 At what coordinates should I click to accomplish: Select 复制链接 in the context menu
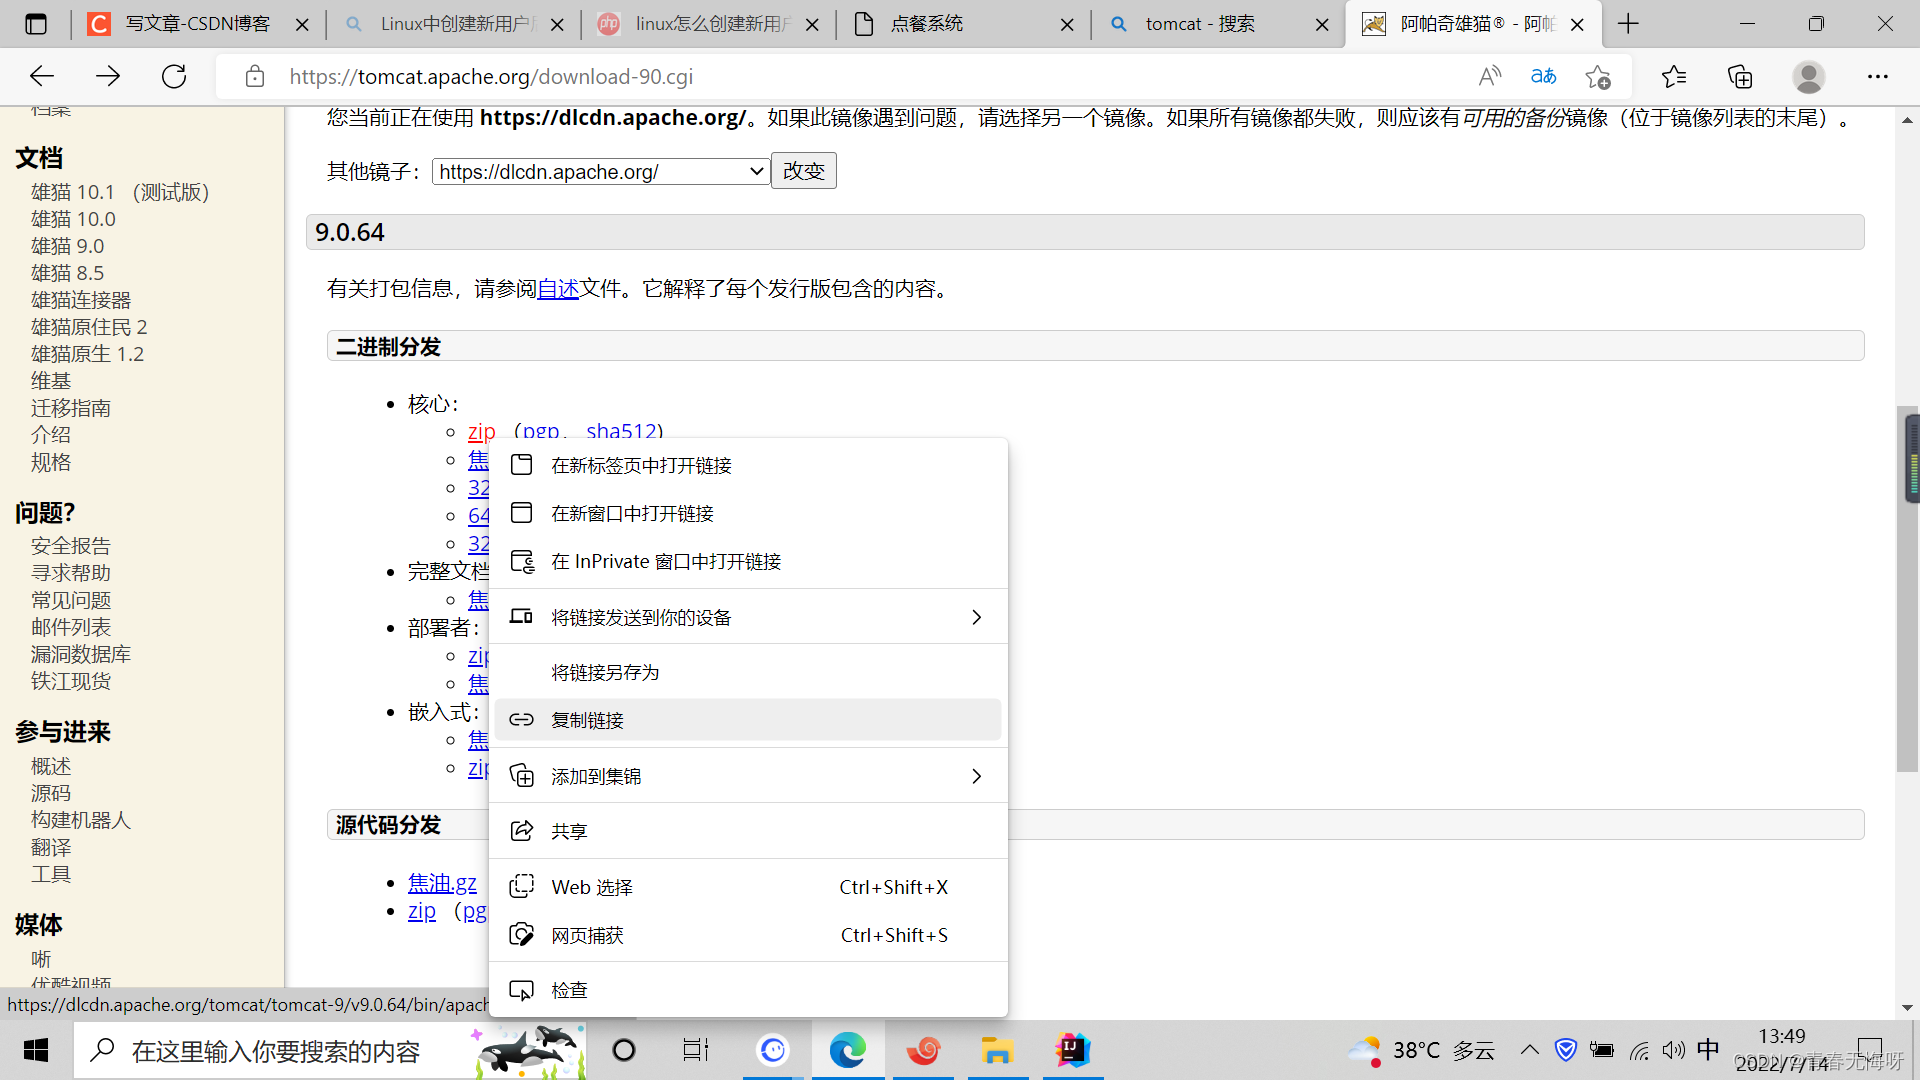coord(748,720)
